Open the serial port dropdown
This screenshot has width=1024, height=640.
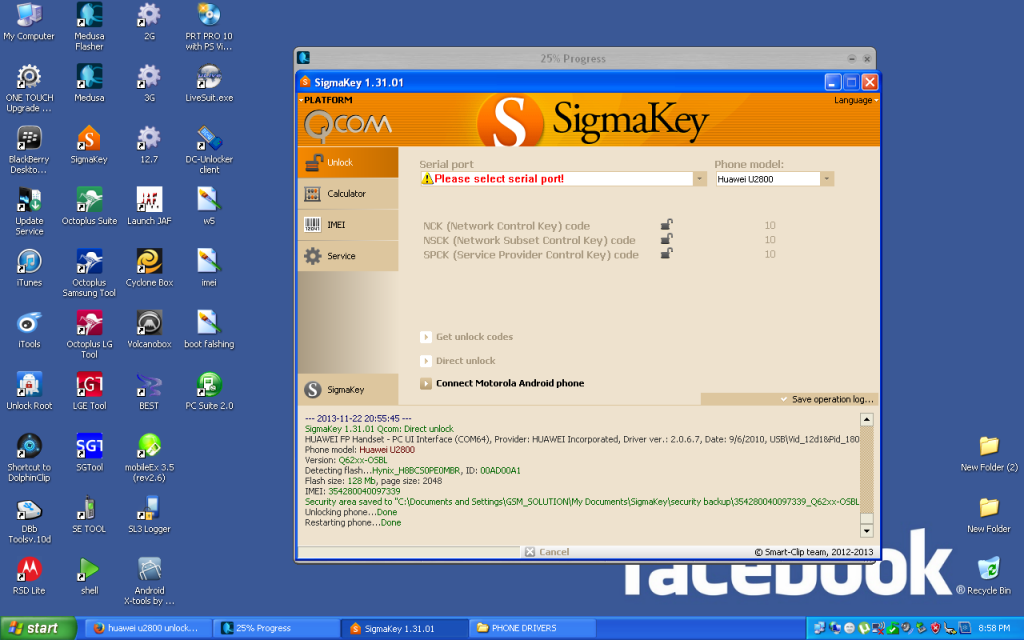pyautogui.click(x=699, y=178)
